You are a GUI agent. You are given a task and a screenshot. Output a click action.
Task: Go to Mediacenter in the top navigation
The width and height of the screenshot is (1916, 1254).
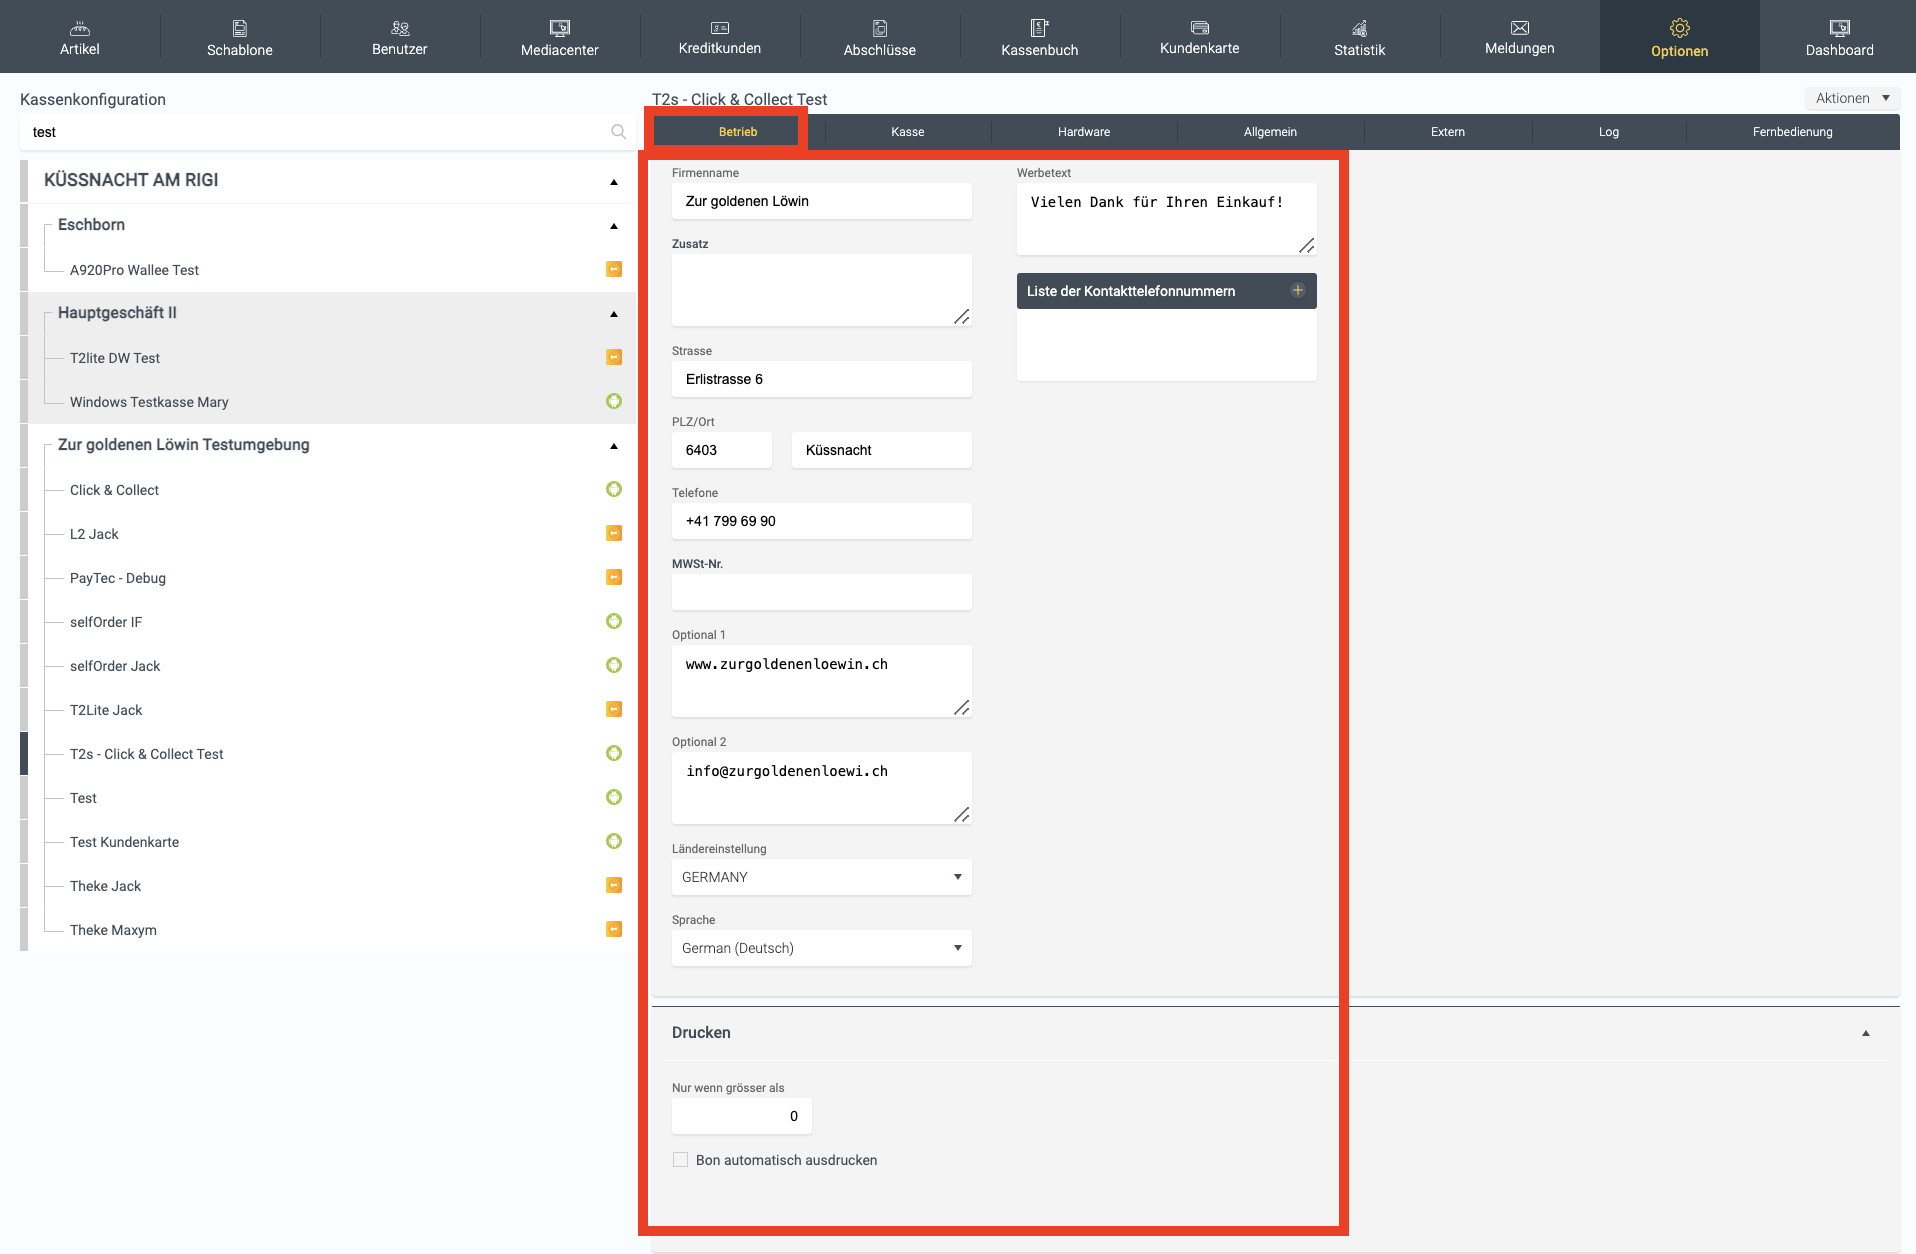(x=559, y=37)
